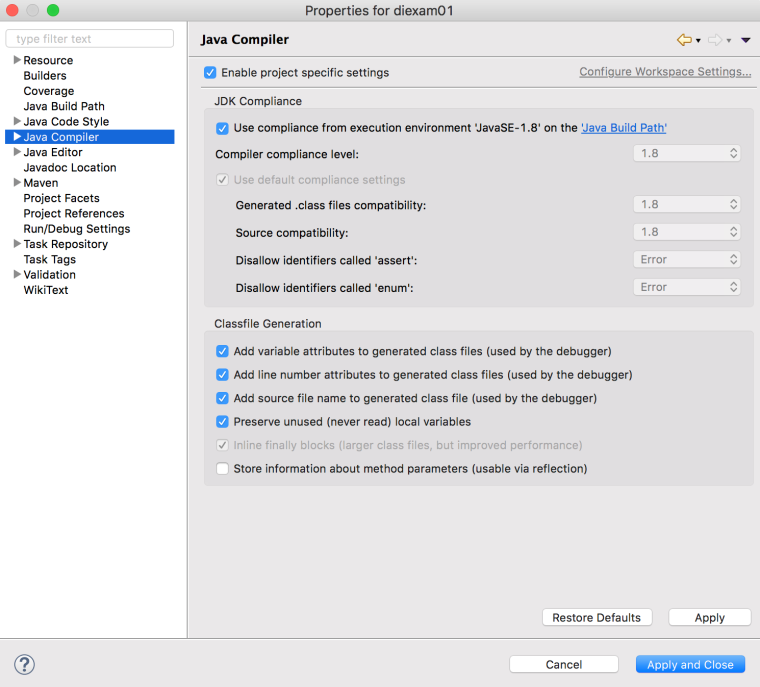Open Compiler compliance level dropdown
The width and height of the screenshot is (760, 687).
click(x=687, y=154)
